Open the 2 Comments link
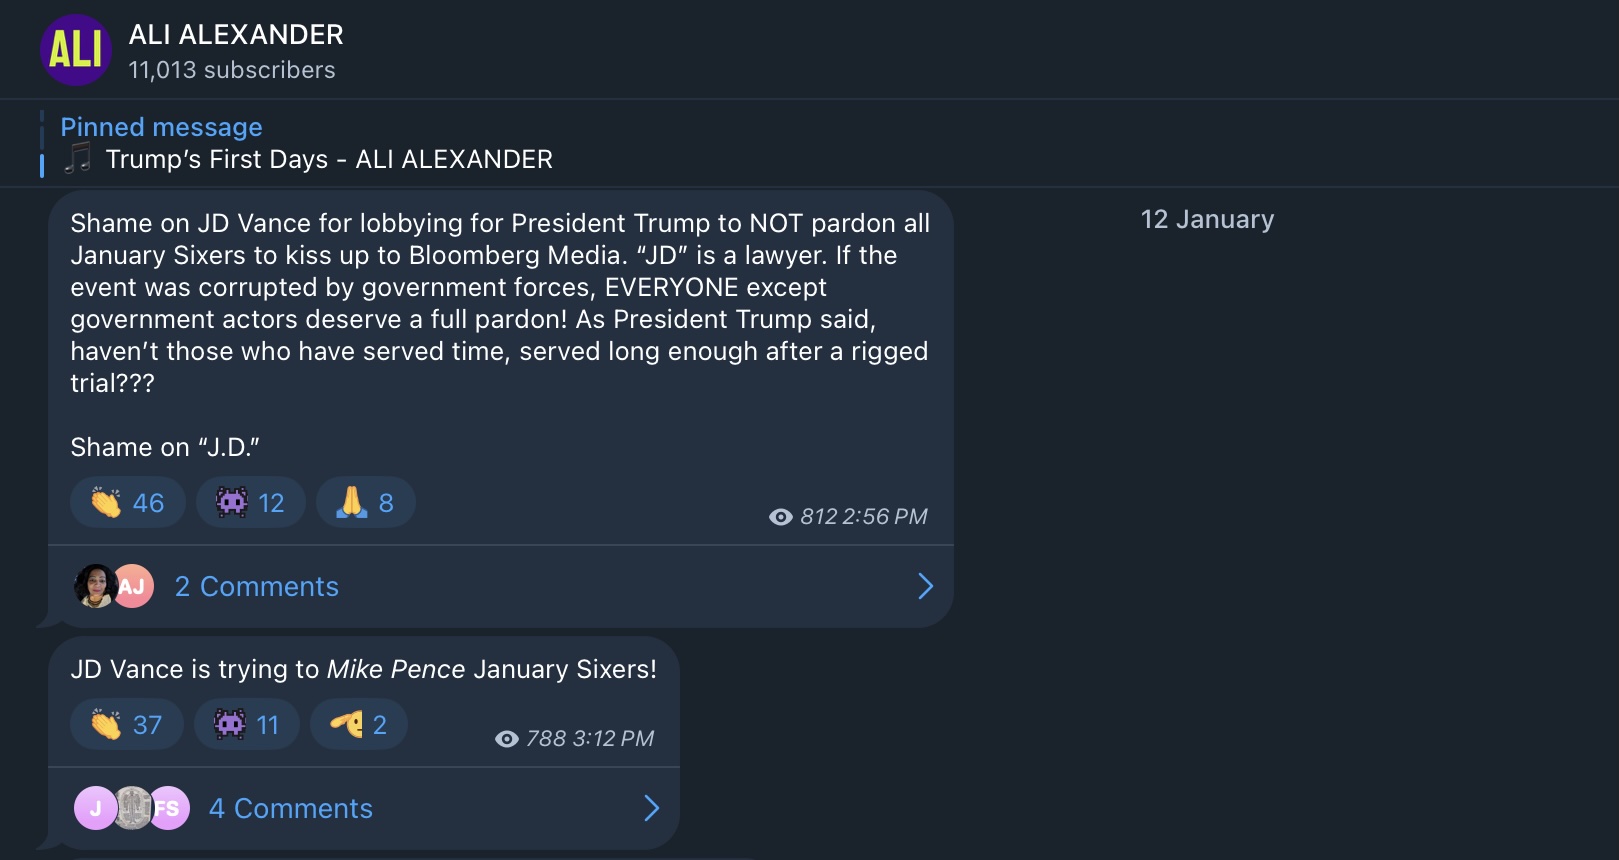Viewport: 1619px width, 860px height. click(x=257, y=586)
